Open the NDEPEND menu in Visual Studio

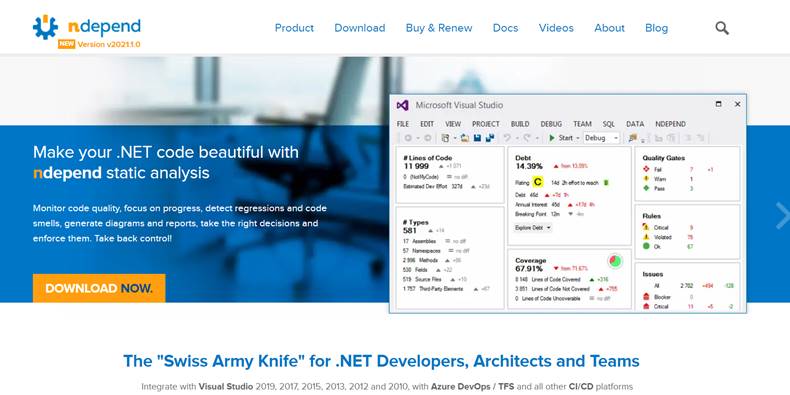[670, 124]
